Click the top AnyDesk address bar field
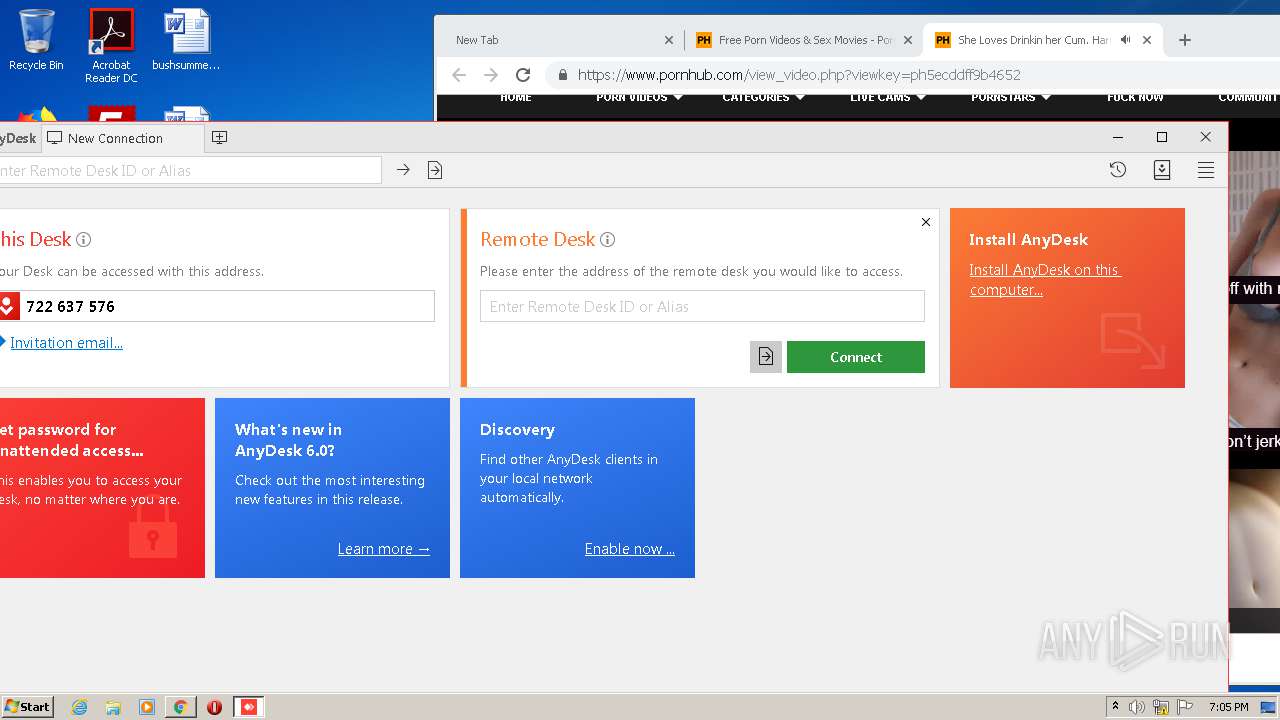 190,170
